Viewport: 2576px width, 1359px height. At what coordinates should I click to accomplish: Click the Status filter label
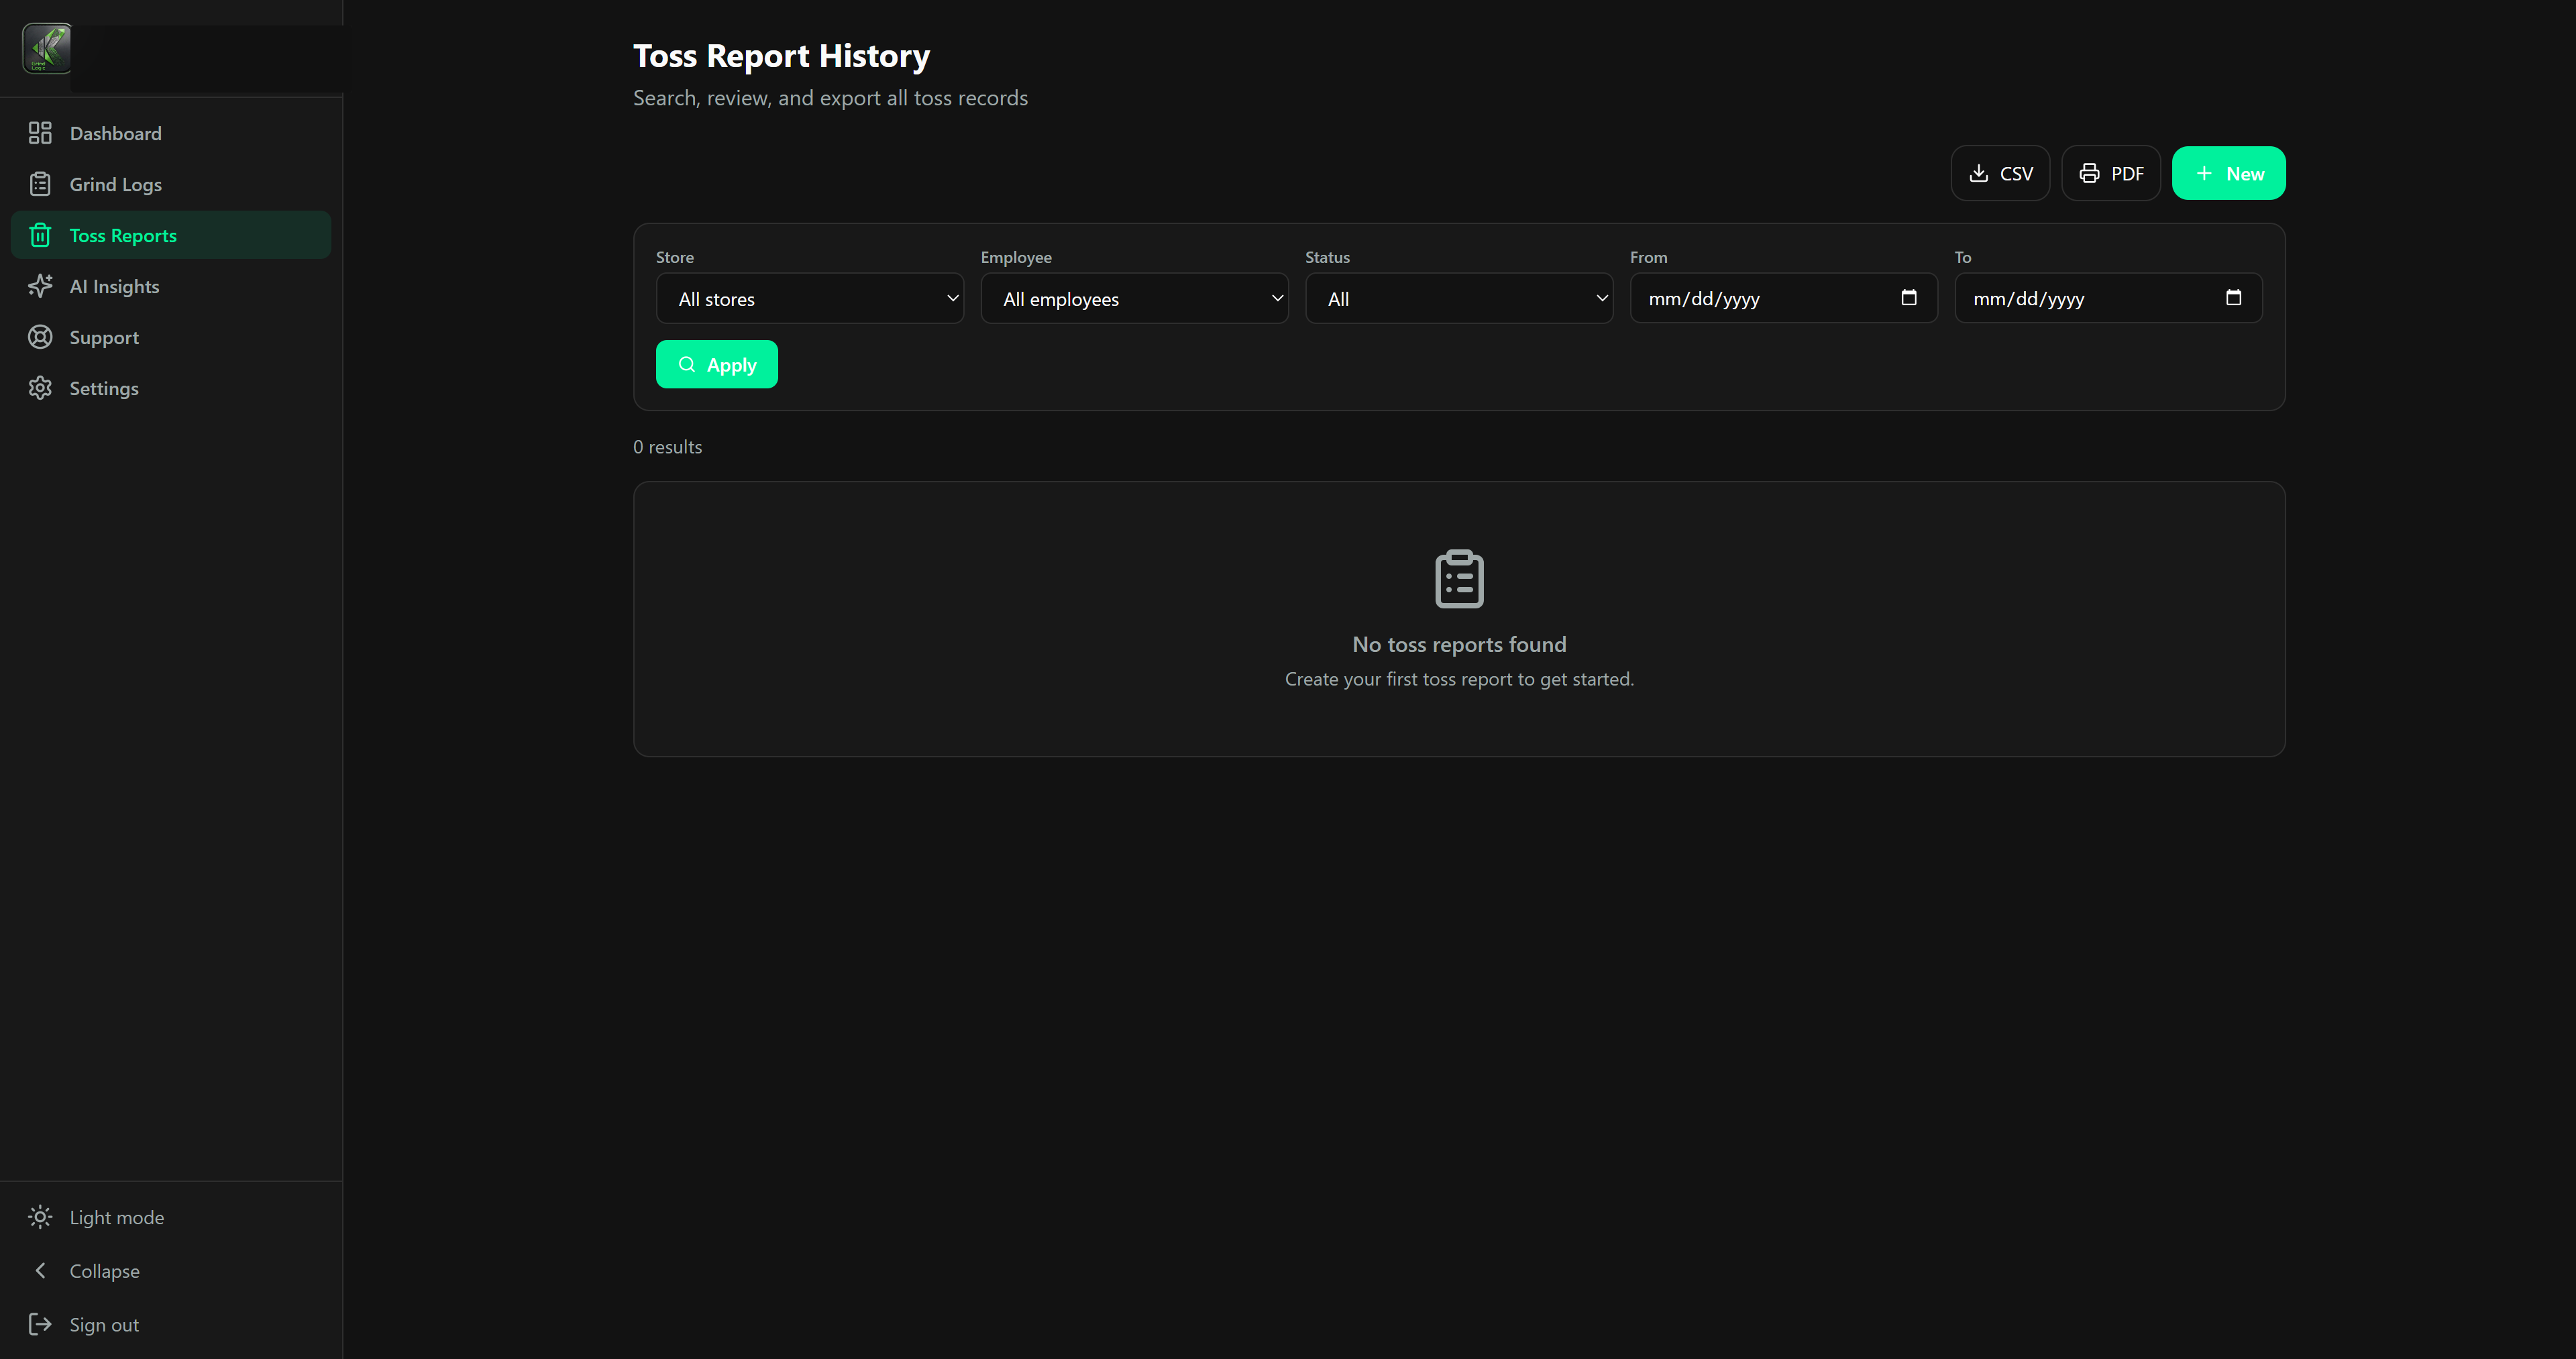(x=1327, y=257)
